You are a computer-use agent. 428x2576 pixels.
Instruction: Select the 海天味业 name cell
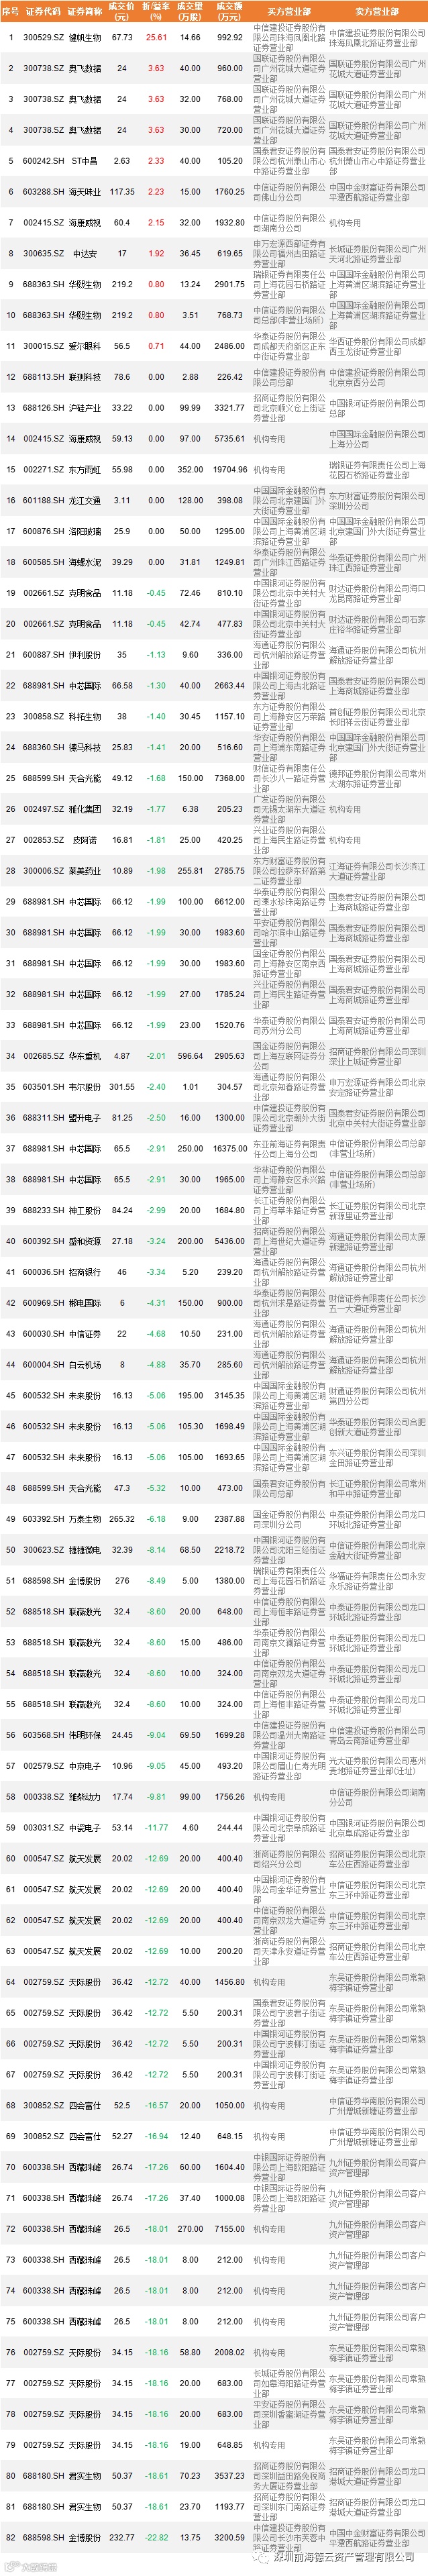(84, 192)
